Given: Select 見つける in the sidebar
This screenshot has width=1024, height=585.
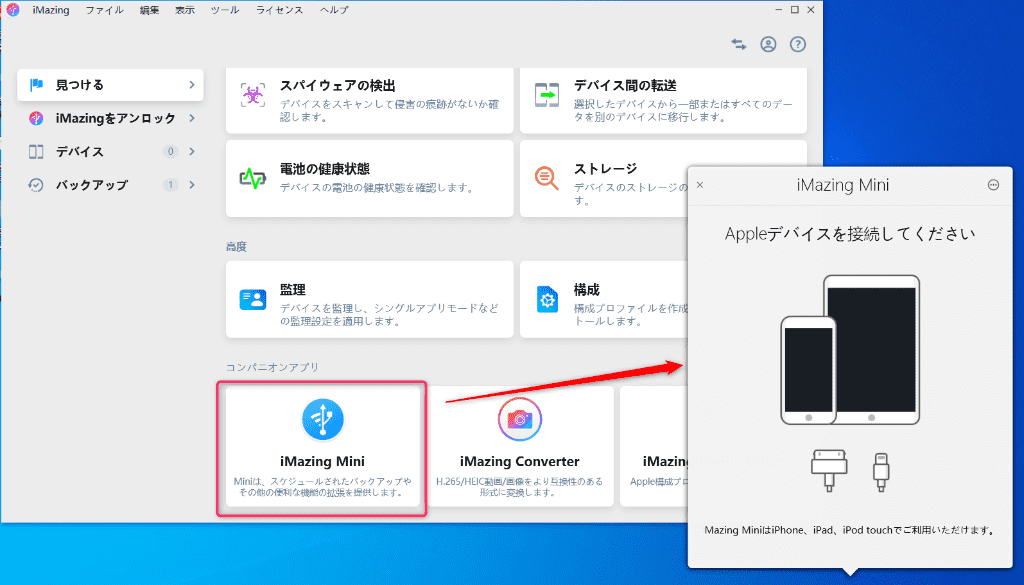Looking at the screenshot, I should coord(110,85).
